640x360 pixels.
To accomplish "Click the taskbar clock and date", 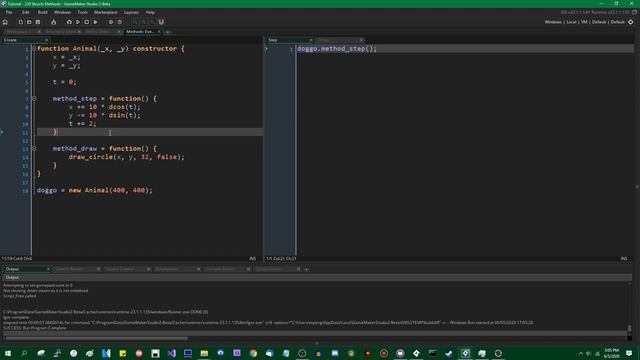I will (611, 353).
